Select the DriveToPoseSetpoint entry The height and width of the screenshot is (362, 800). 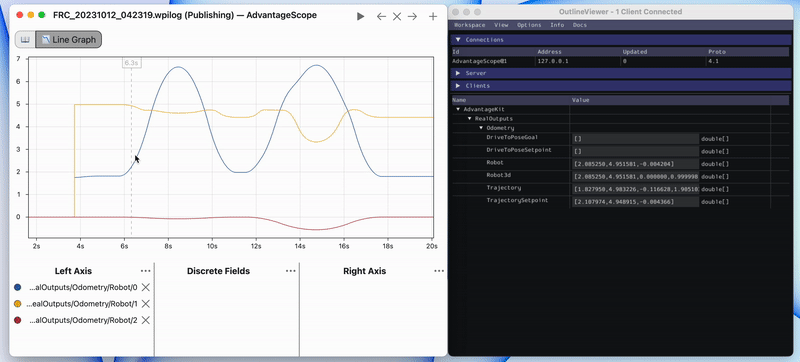coord(519,150)
